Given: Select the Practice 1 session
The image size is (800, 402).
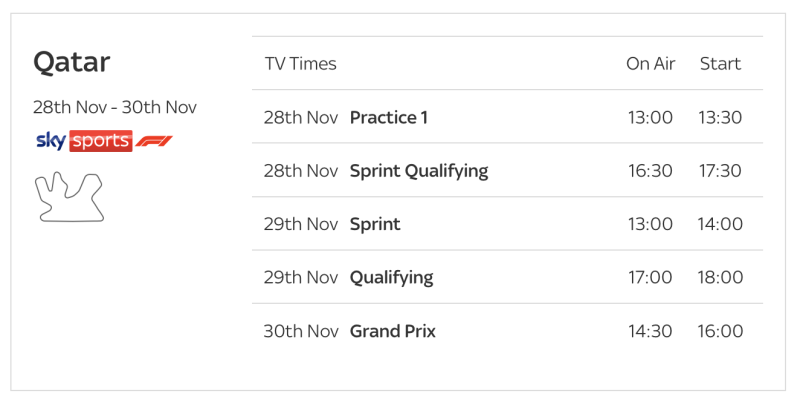Looking at the screenshot, I should pyautogui.click(x=388, y=117).
